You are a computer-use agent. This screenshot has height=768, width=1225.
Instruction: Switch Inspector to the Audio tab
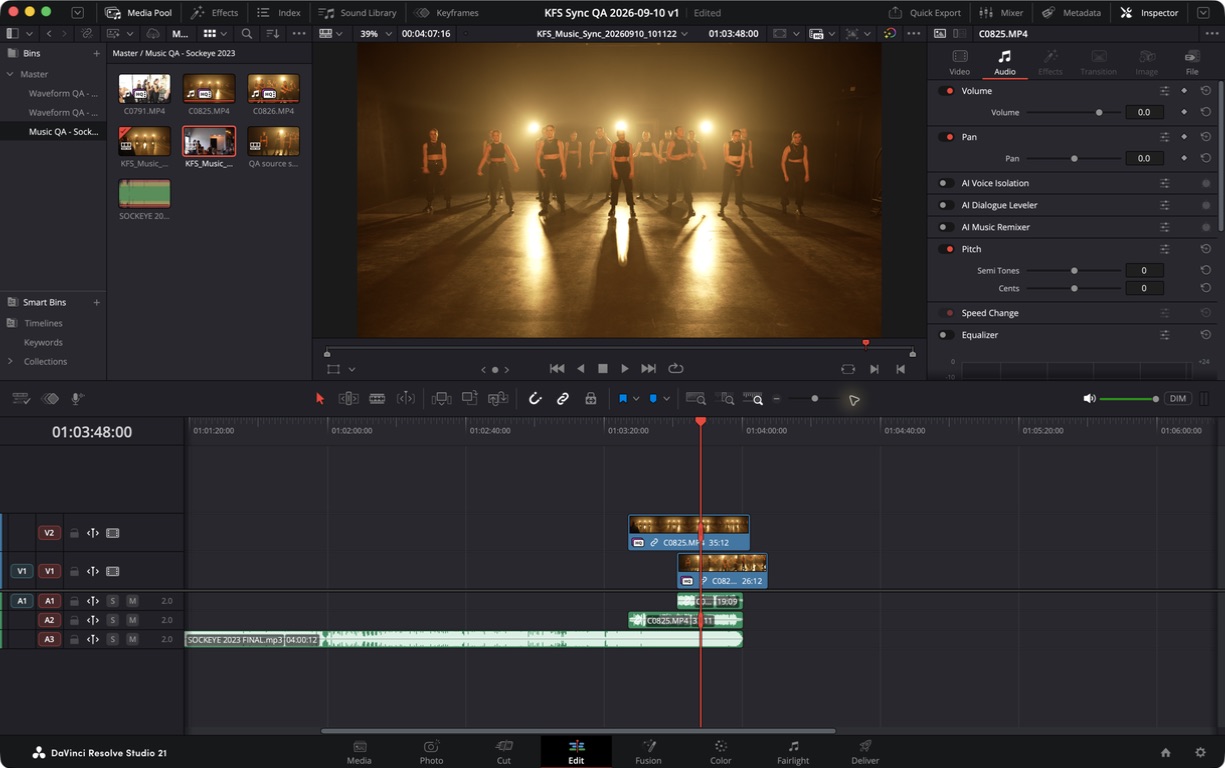click(x=1005, y=62)
